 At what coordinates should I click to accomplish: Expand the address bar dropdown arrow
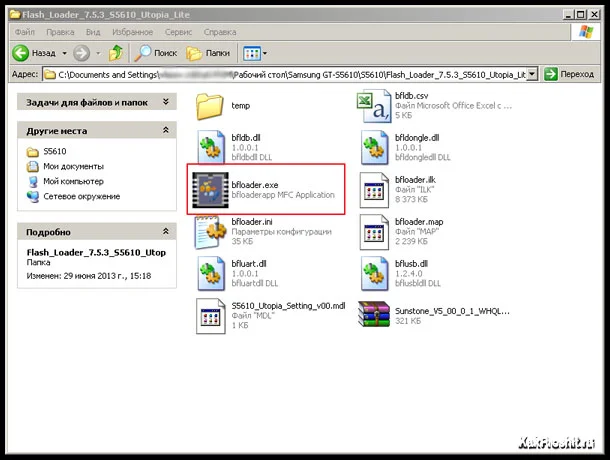tap(531, 74)
